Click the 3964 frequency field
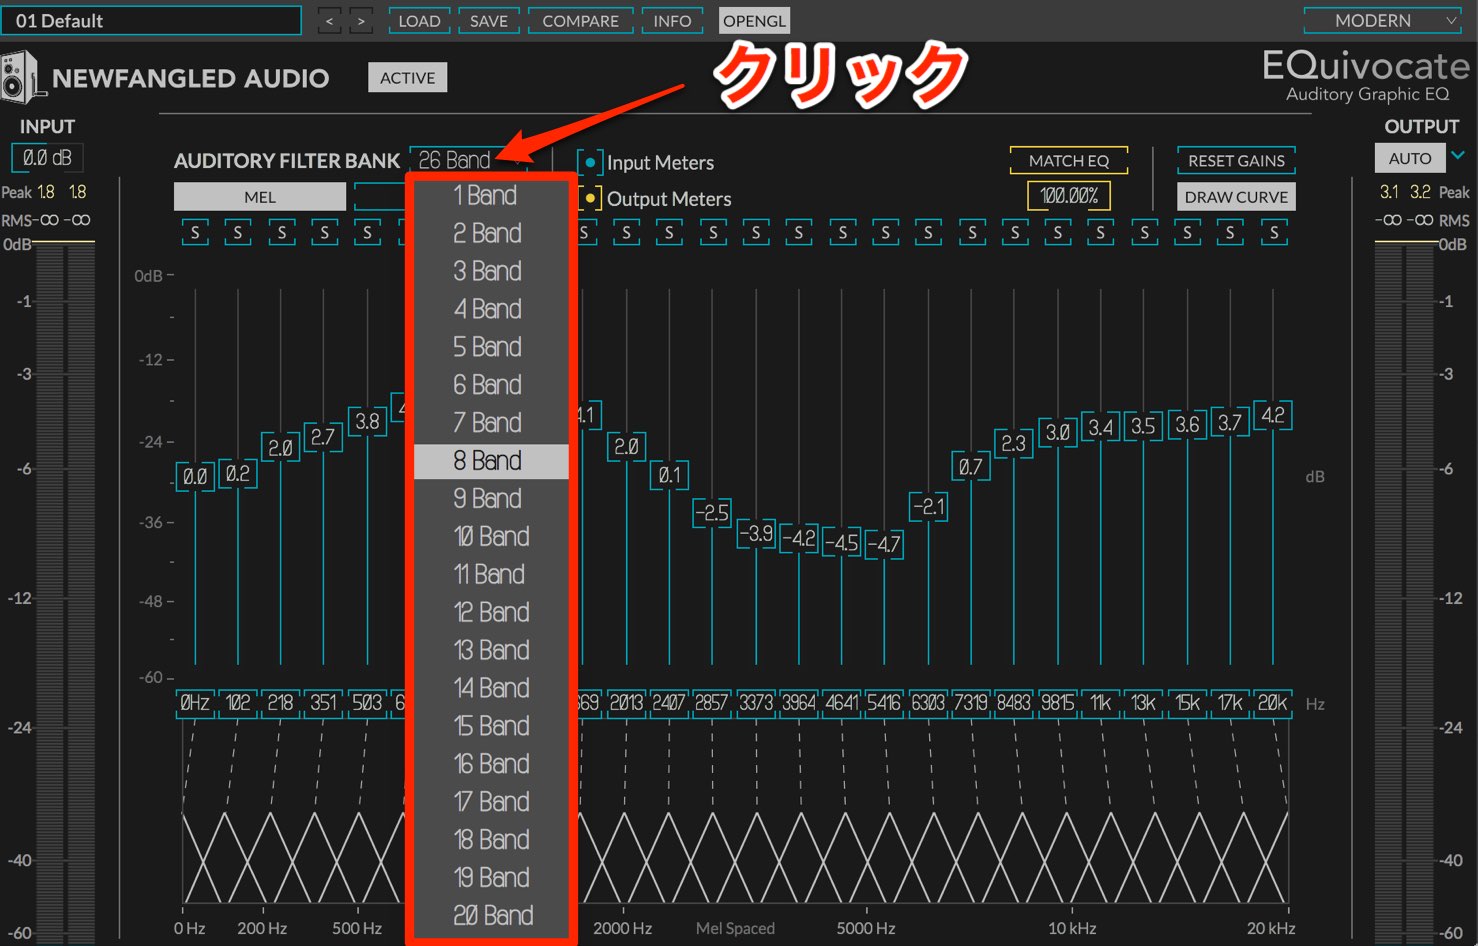 tap(798, 703)
